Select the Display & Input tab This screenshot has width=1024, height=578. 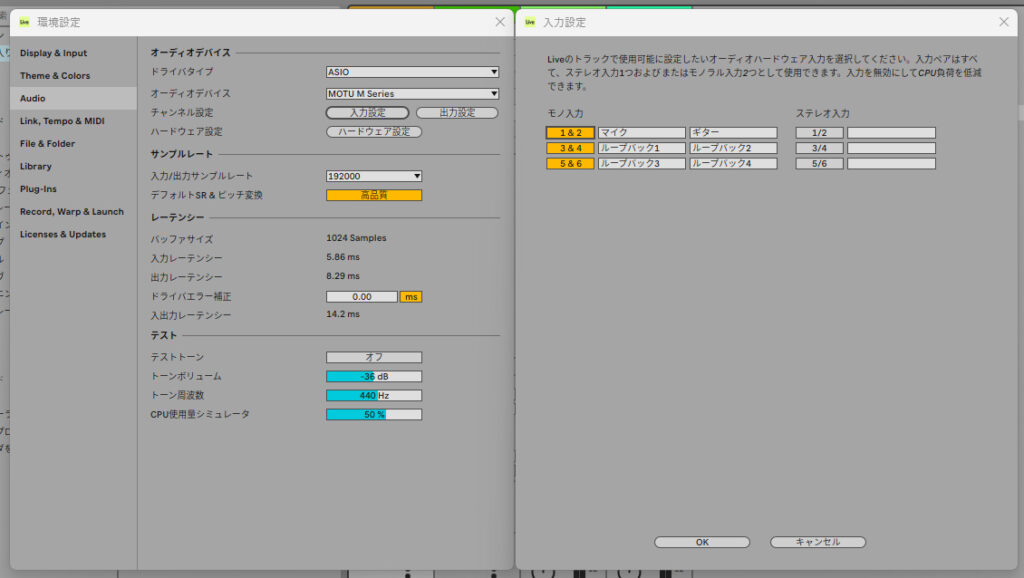coord(53,53)
